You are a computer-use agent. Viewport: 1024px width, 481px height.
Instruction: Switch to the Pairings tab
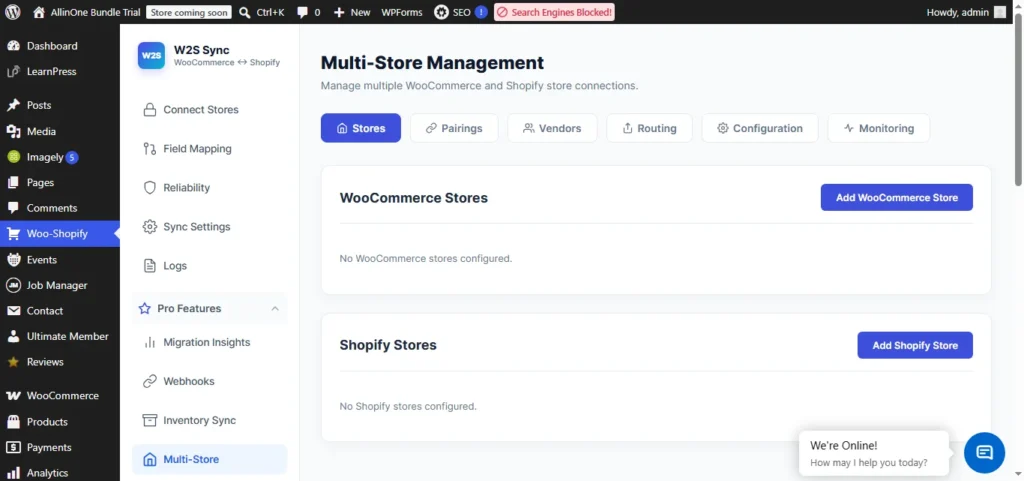454,128
